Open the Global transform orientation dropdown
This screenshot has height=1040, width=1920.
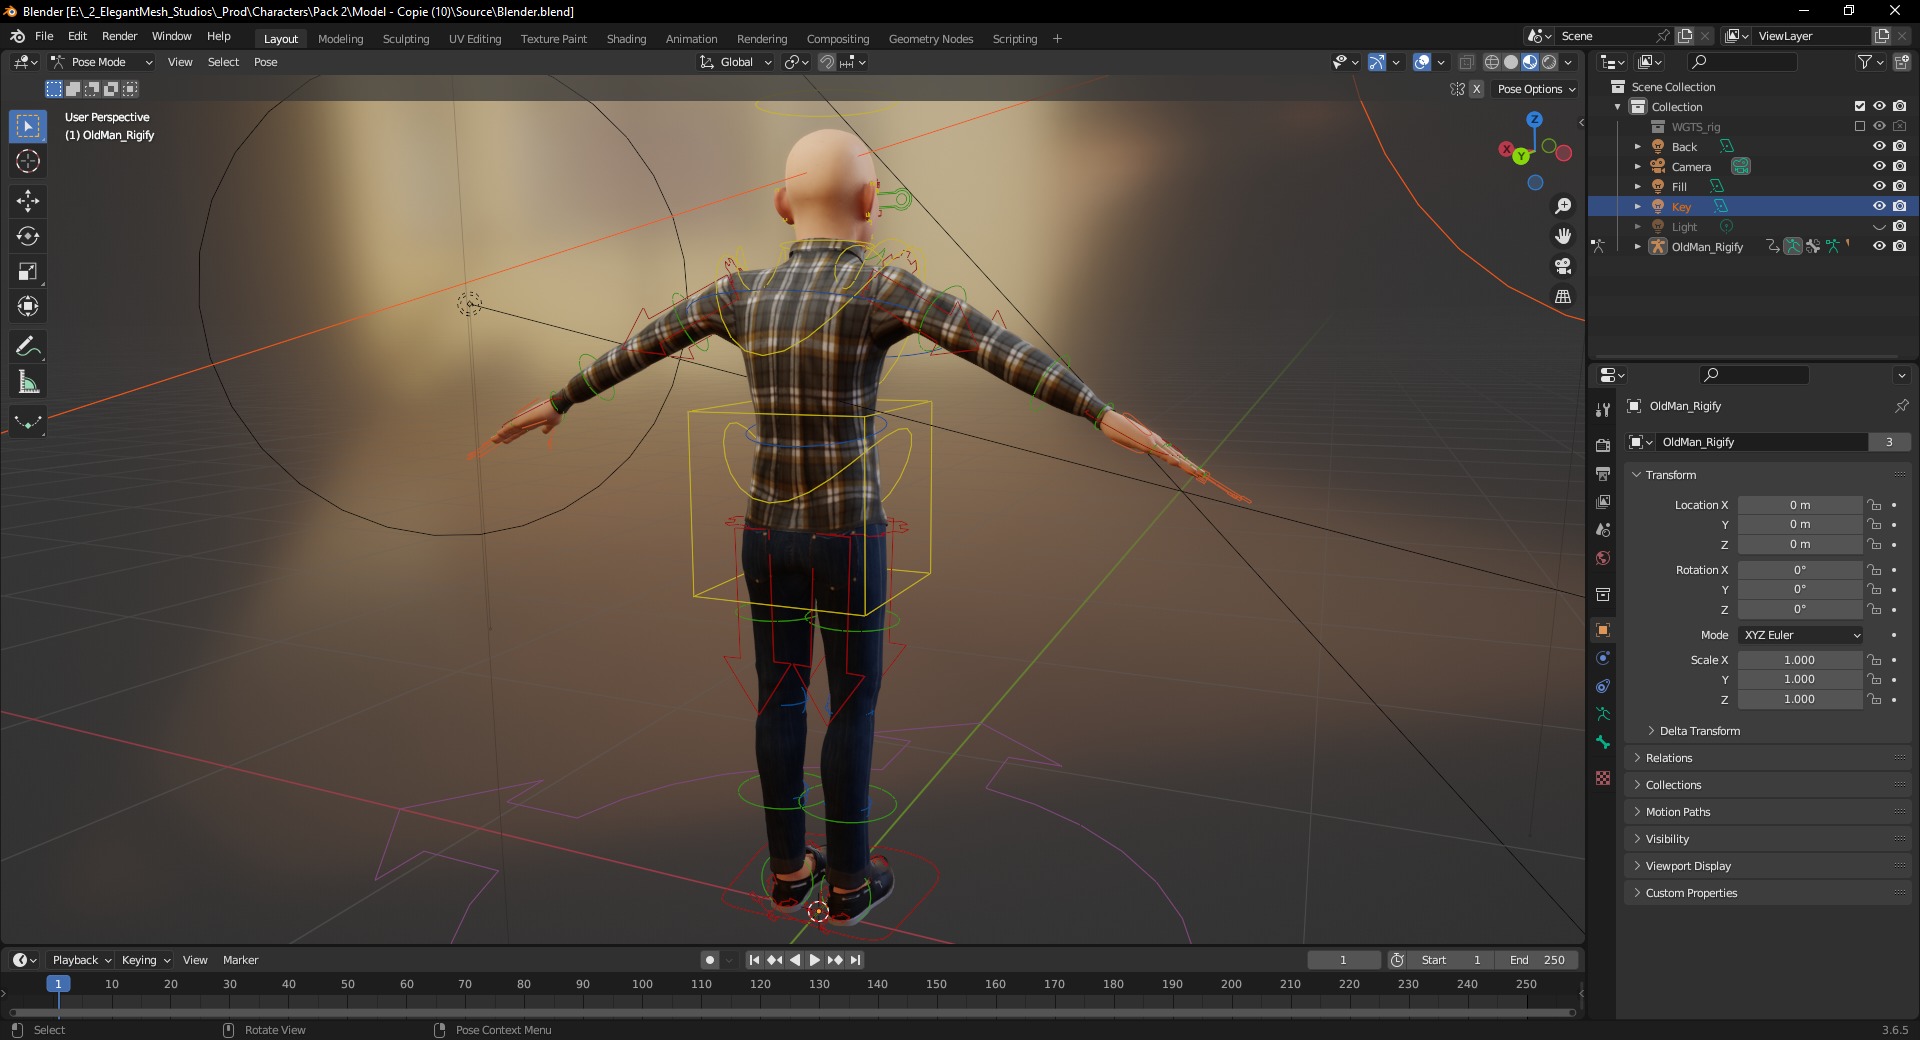pyautogui.click(x=736, y=62)
